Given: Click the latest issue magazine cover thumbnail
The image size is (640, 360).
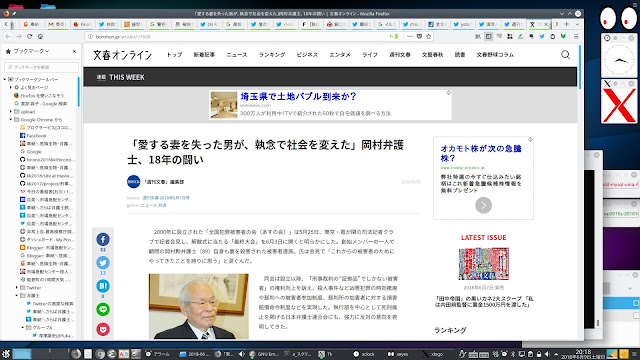Looking at the screenshot, I should point(483,264).
